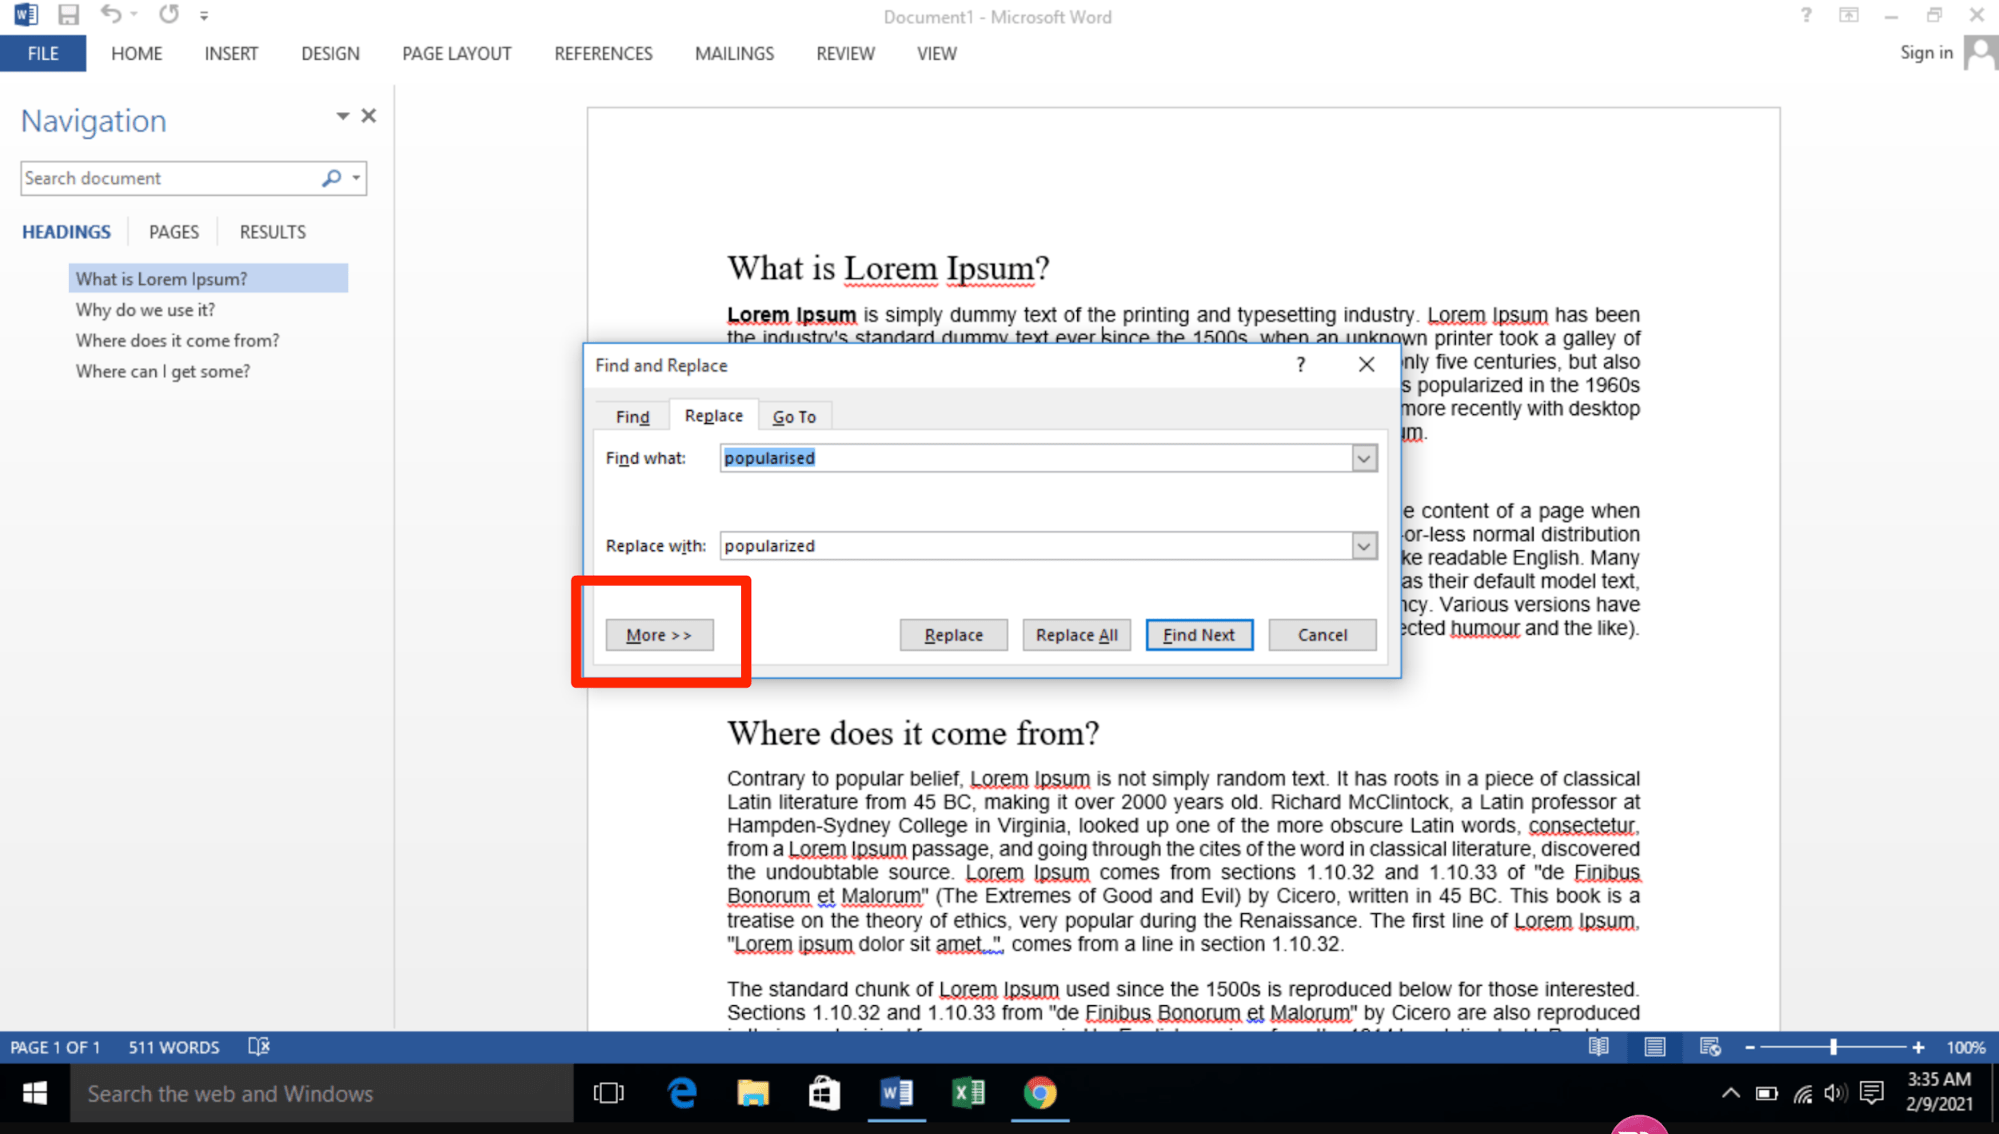Click the Print Layout view icon
The image size is (1999, 1134).
tap(1656, 1046)
